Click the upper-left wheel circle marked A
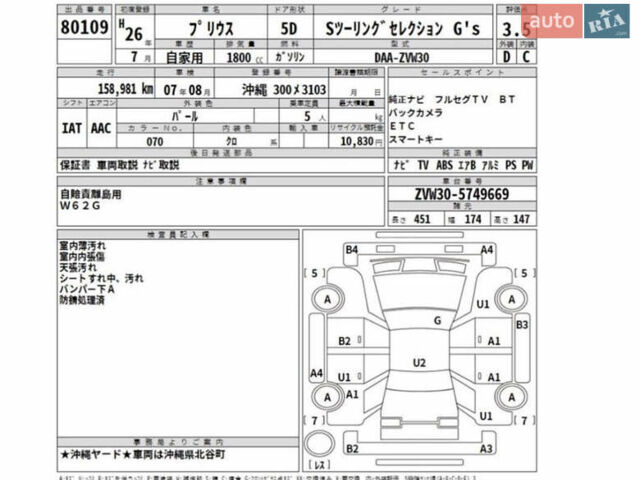Screen dimensions: 640x480 [328, 298]
